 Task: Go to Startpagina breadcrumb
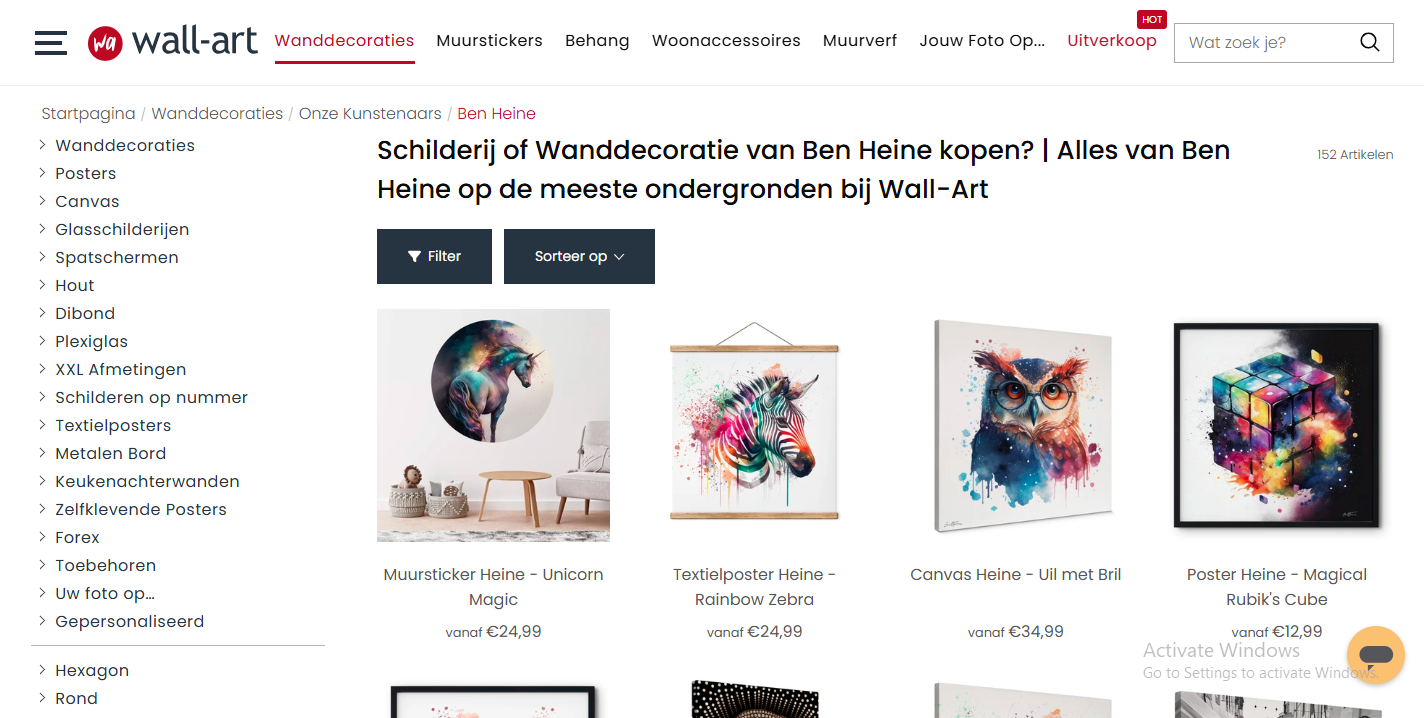click(x=88, y=114)
